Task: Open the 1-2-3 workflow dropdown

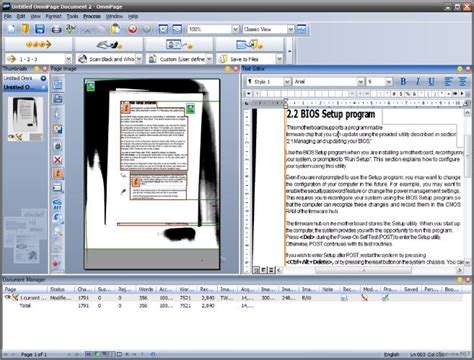Action: [x=68, y=59]
